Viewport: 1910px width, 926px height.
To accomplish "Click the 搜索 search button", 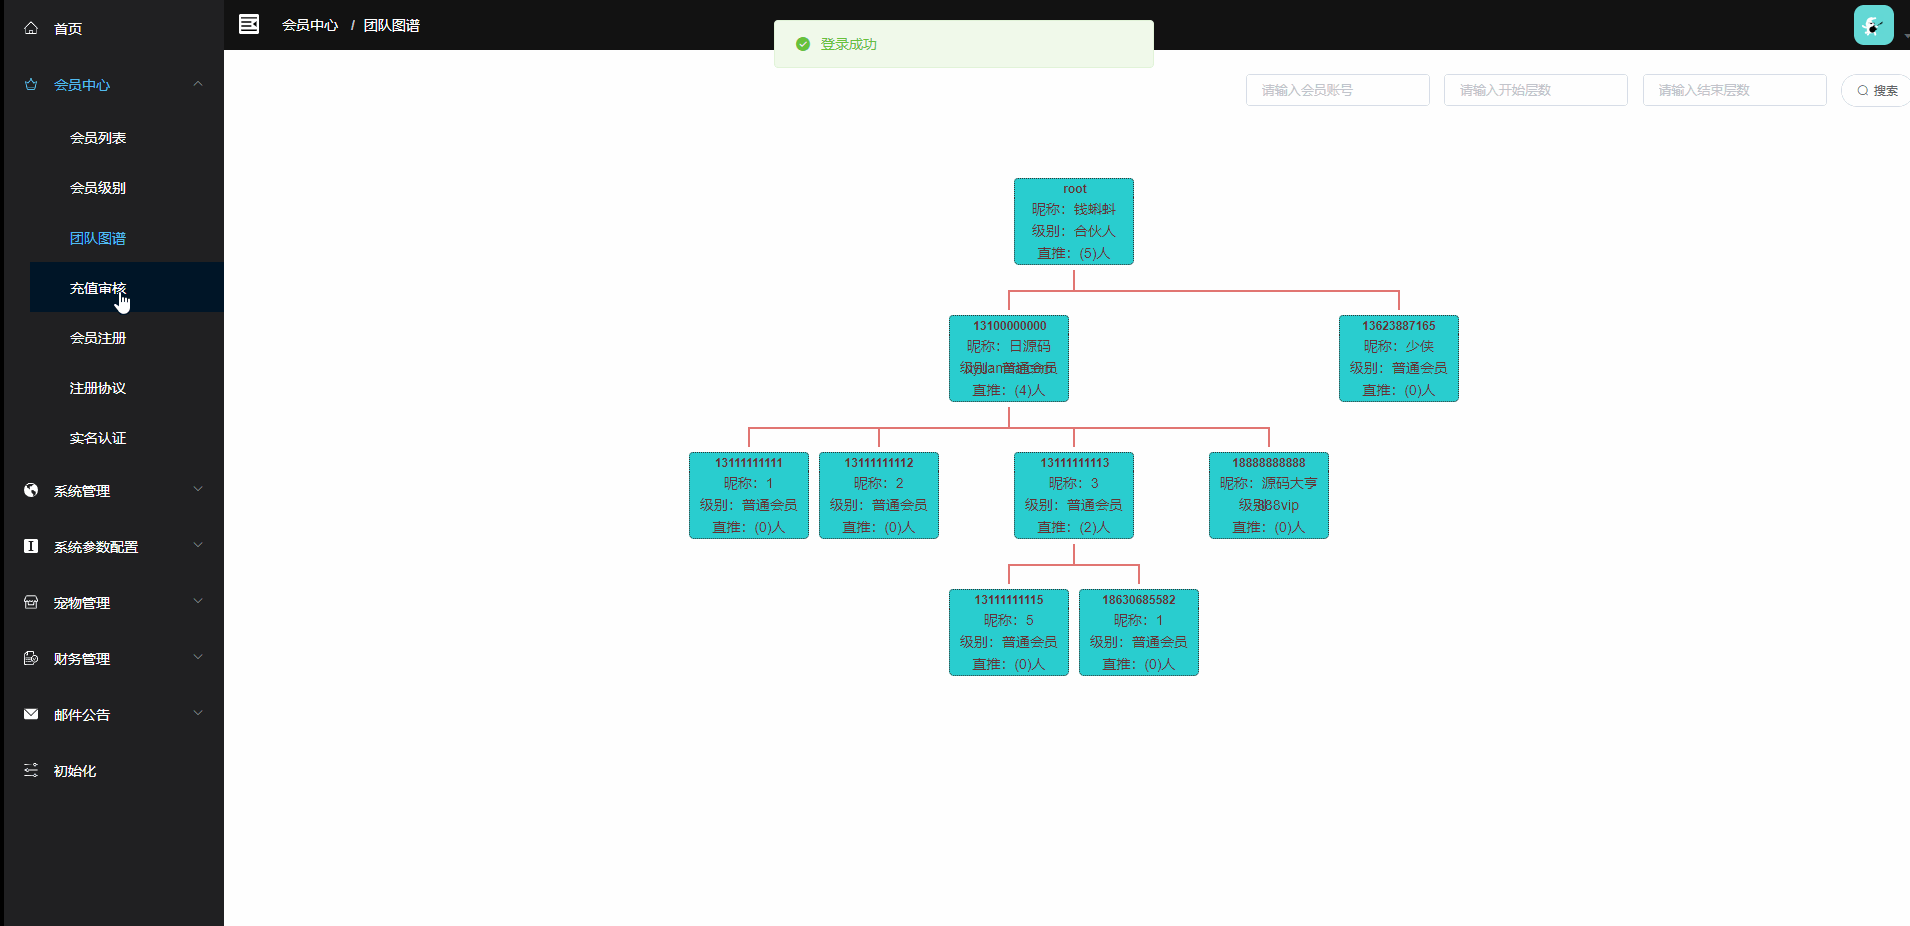I will coord(1877,90).
